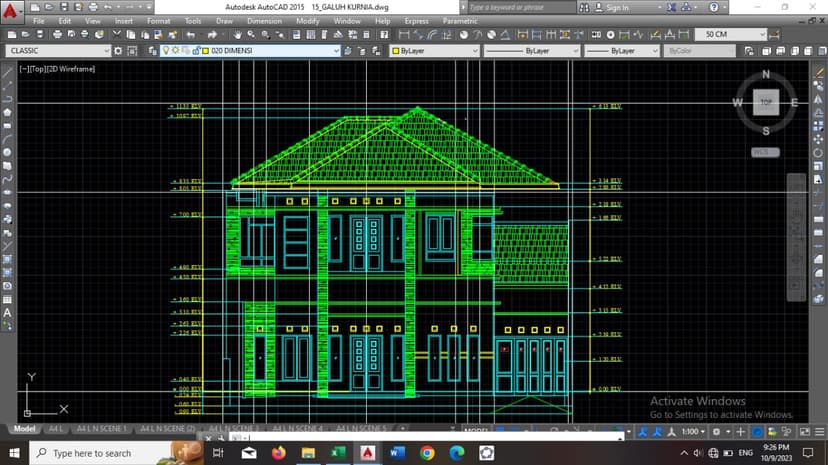This screenshot has width=828, height=465.
Task: Click the Undo arrow in standard toolbar
Action: 191,35
